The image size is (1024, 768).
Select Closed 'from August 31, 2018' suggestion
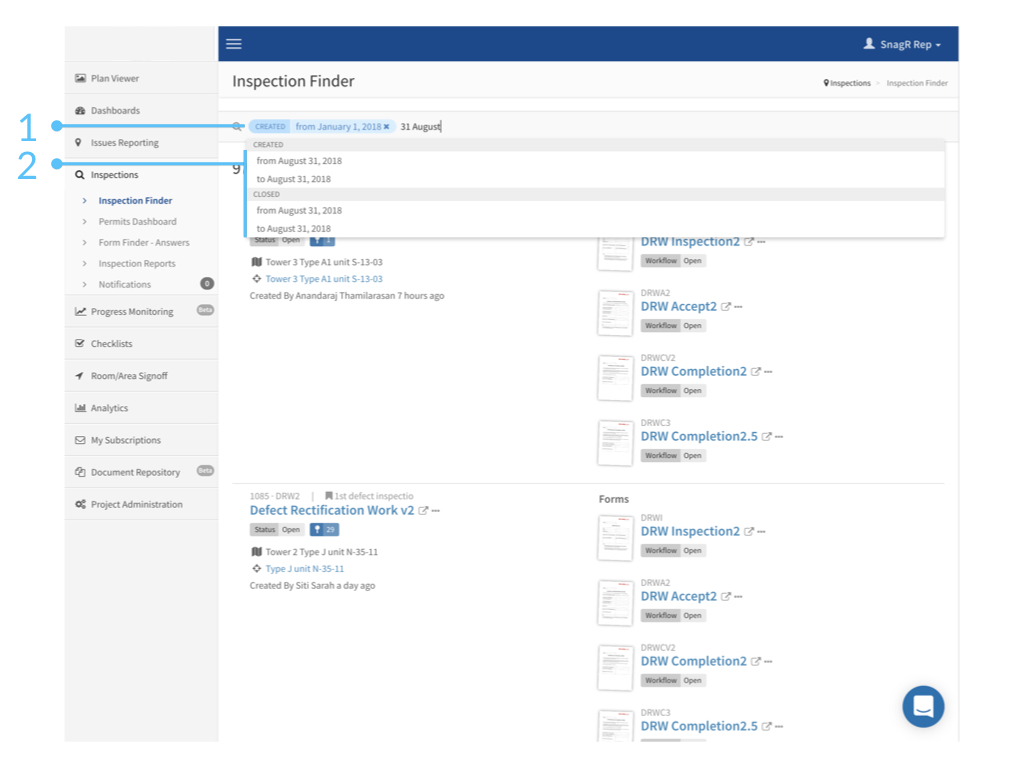pos(596,210)
